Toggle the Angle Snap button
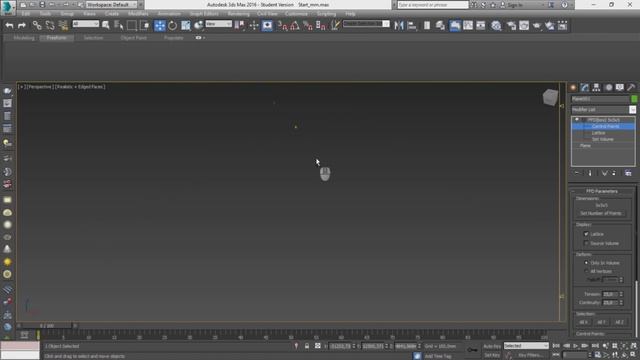Image resolution: width=640 pixels, height=360 pixels. (295, 25)
